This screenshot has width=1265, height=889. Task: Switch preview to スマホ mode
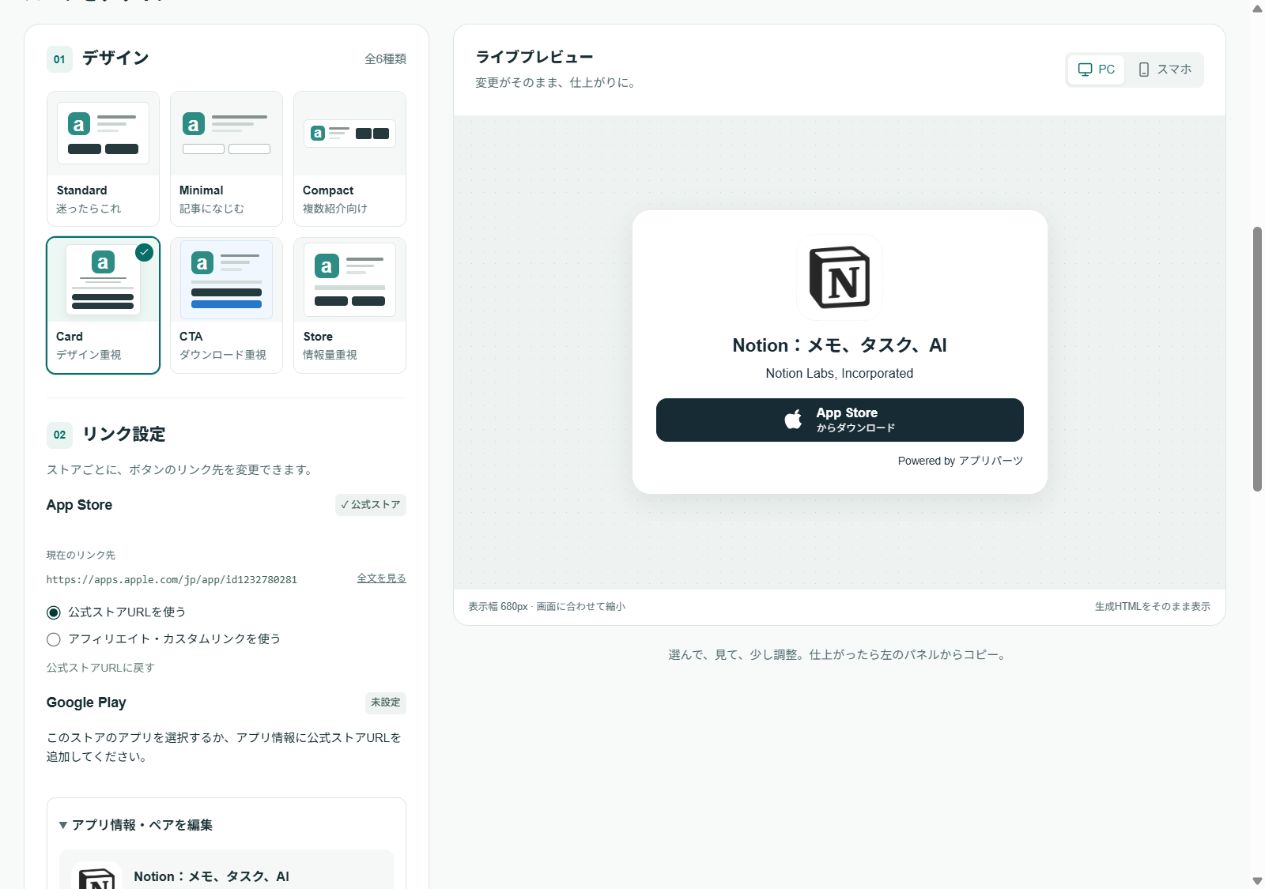click(1165, 70)
